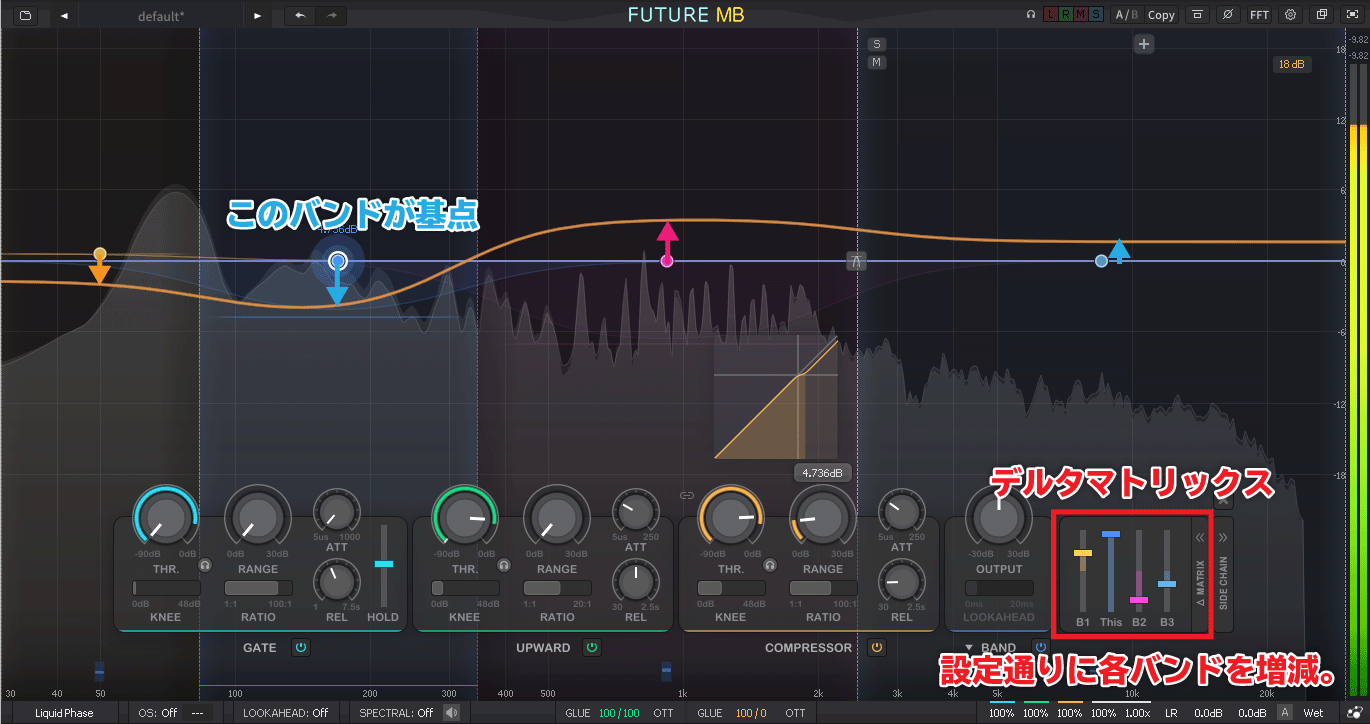The image size is (1370, 724).
Task: Click the redo arrow in the top bar
Action: [331, 16]
